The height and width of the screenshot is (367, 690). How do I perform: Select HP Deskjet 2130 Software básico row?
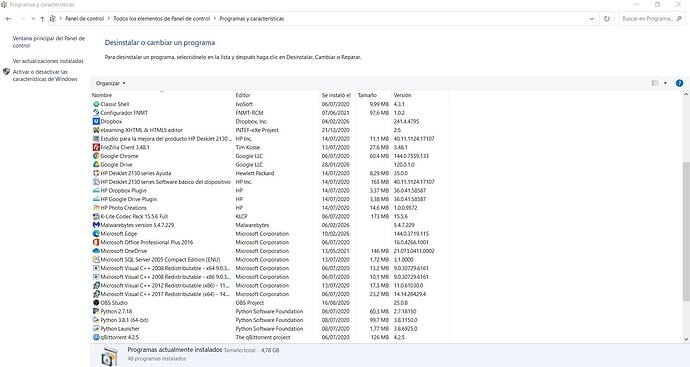point(269,182)
